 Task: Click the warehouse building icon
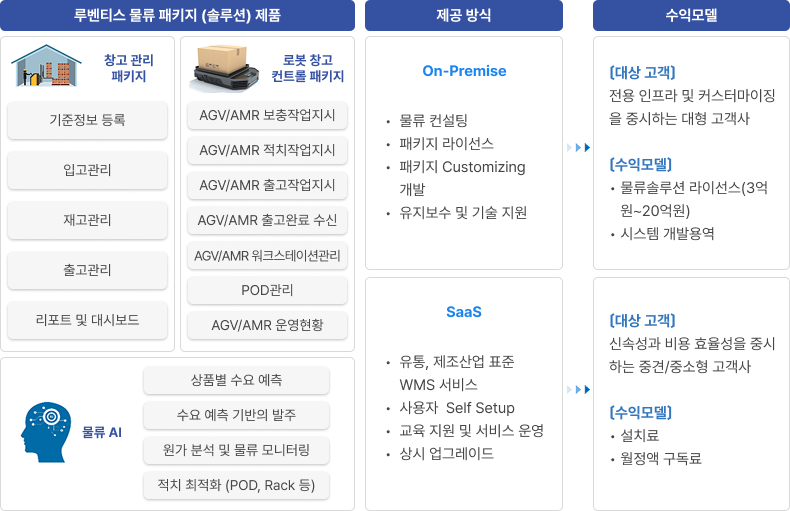(46, 66)
